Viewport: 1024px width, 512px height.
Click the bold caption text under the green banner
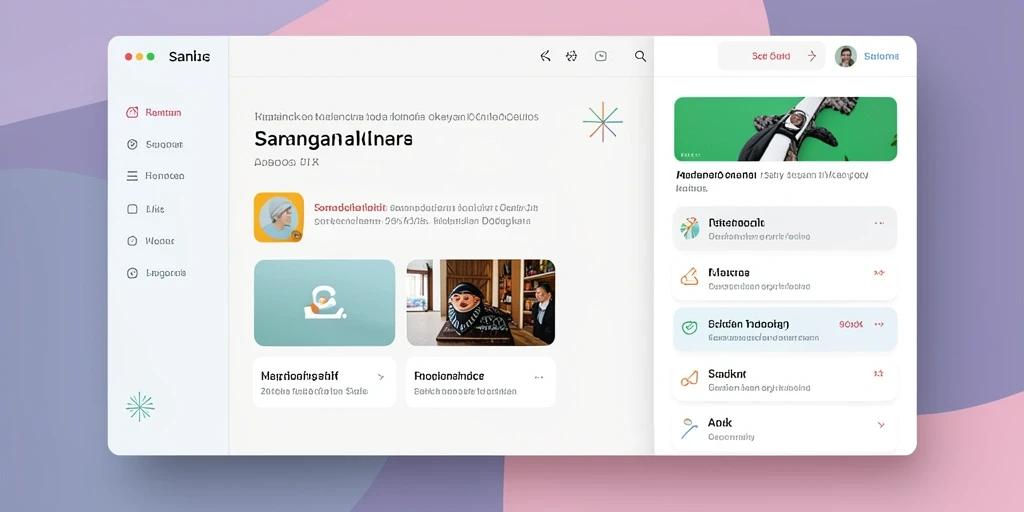pyautogui.click(x=716, y=175)
